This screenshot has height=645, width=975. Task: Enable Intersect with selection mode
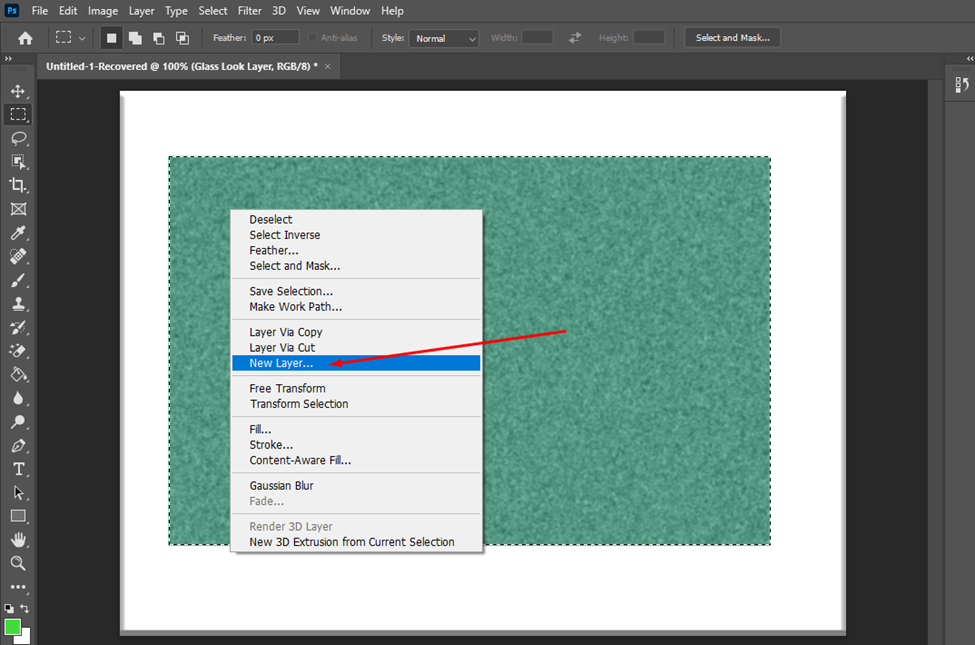[x=182, y=38]
